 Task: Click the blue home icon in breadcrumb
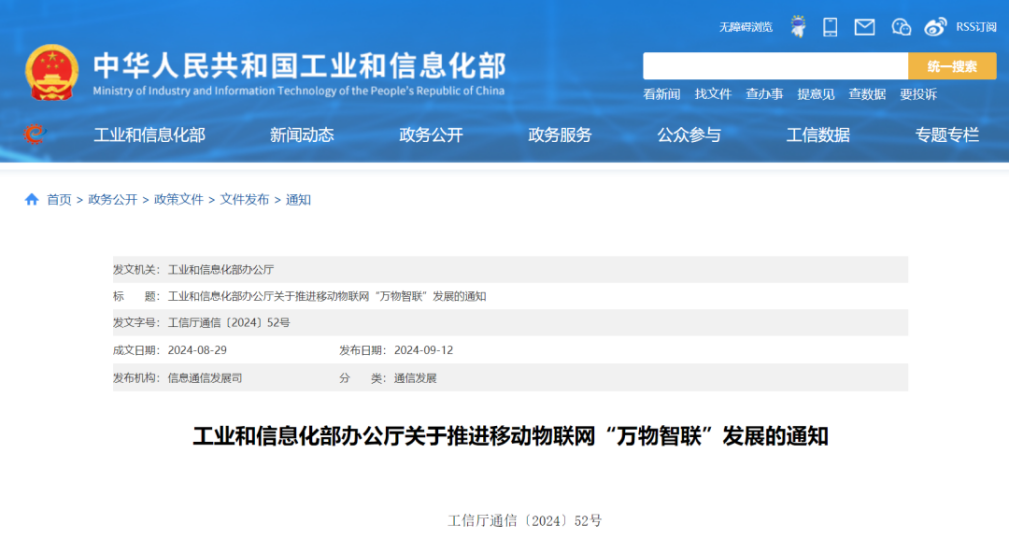coord(32,200)
